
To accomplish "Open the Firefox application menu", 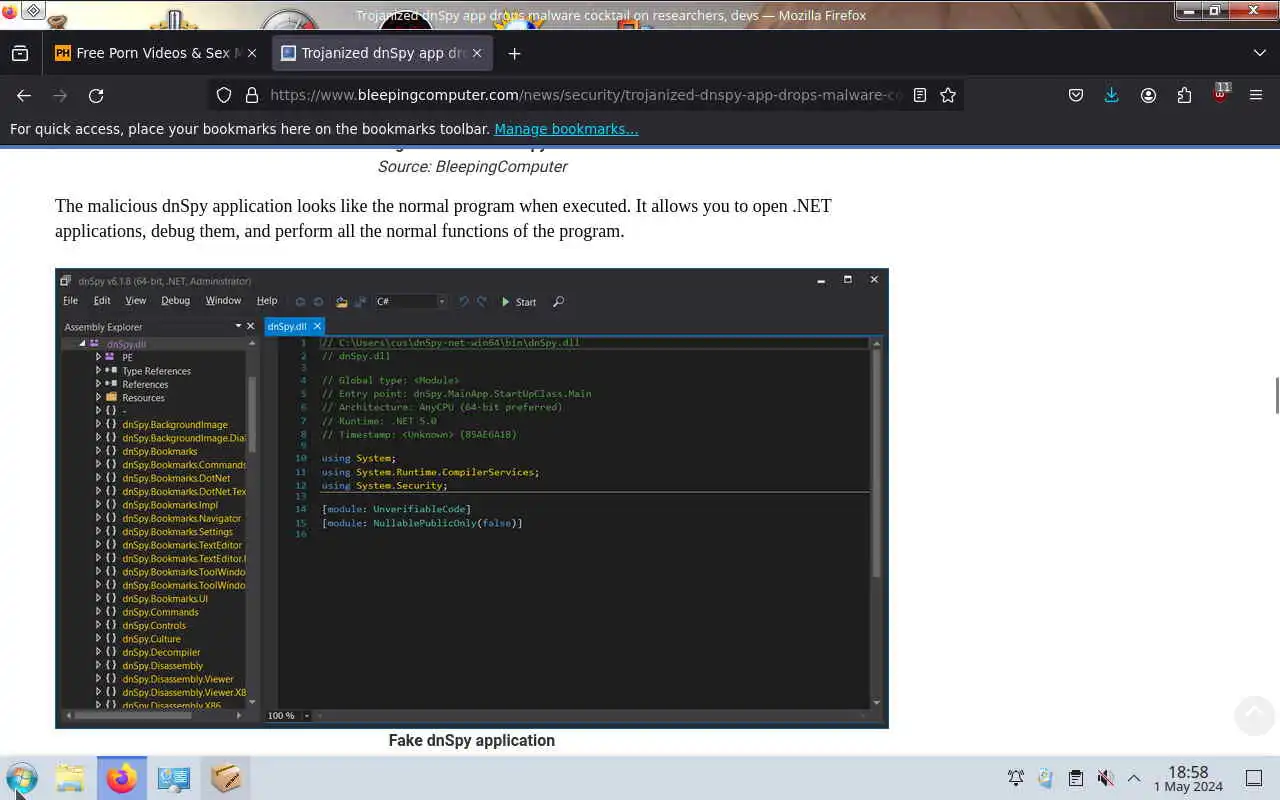I will pos(1256,96).
